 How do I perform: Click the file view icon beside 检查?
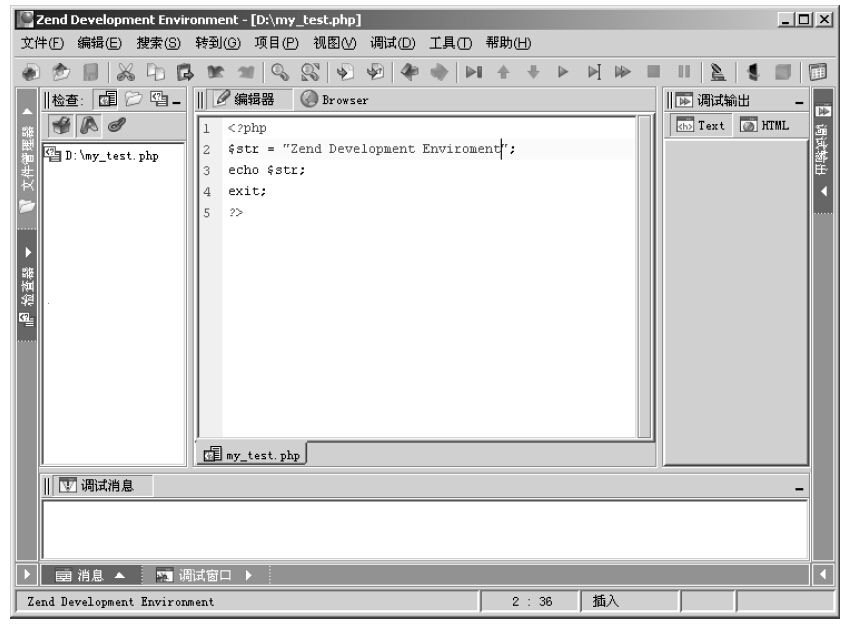(108, 99)
